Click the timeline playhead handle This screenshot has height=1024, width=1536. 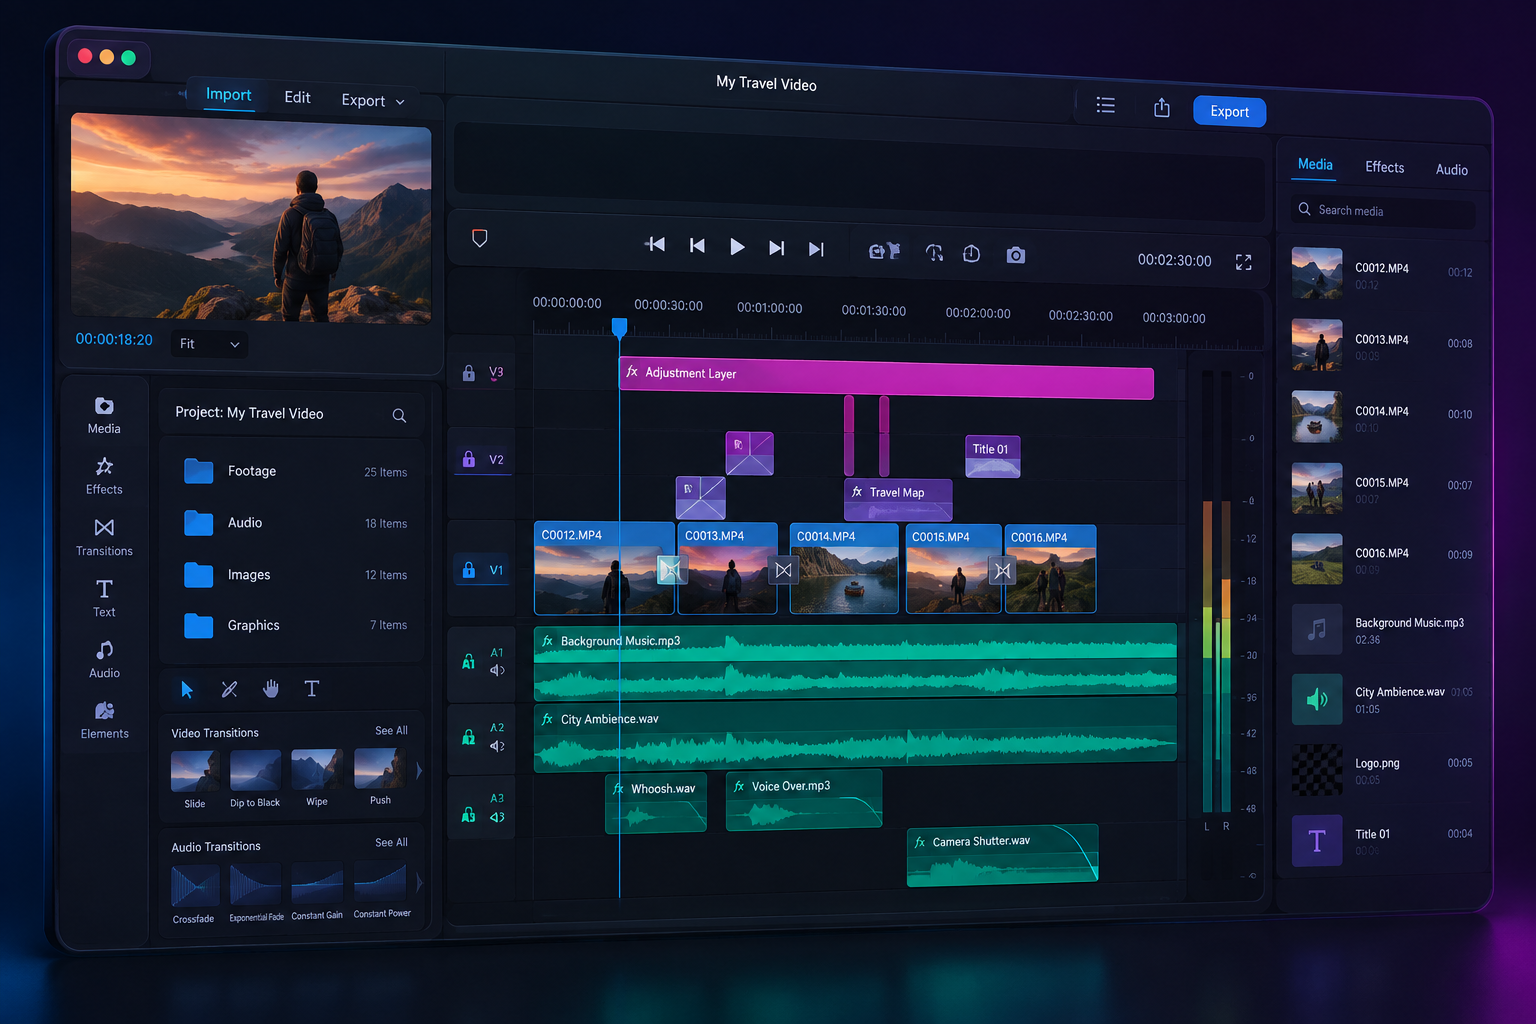click(x=619, y=327)
